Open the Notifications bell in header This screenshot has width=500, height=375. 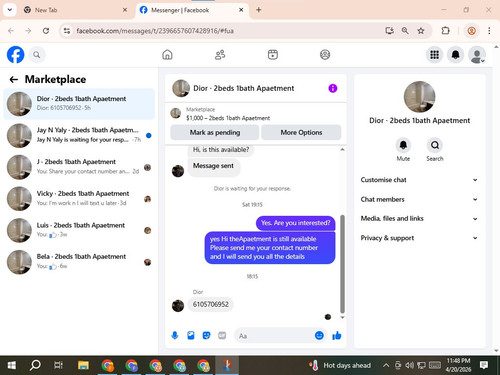[456, 55]
